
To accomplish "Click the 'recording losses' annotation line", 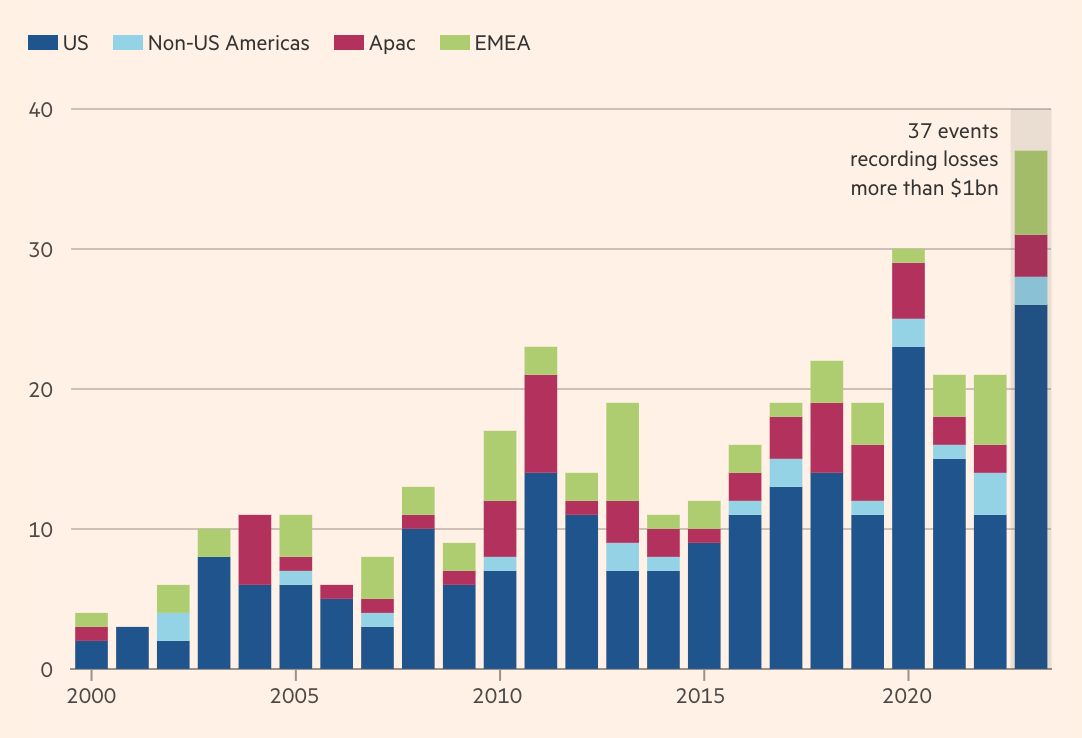I will point(924,159).
